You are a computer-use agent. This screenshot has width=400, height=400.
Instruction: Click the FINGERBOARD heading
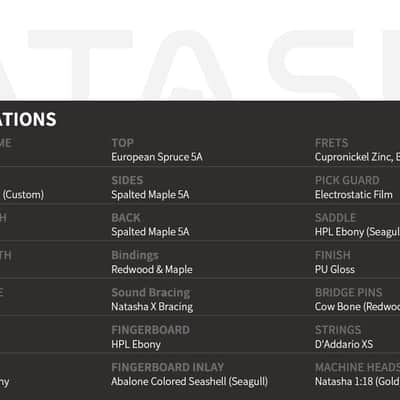pyautogui.click(x=151, y=330)
